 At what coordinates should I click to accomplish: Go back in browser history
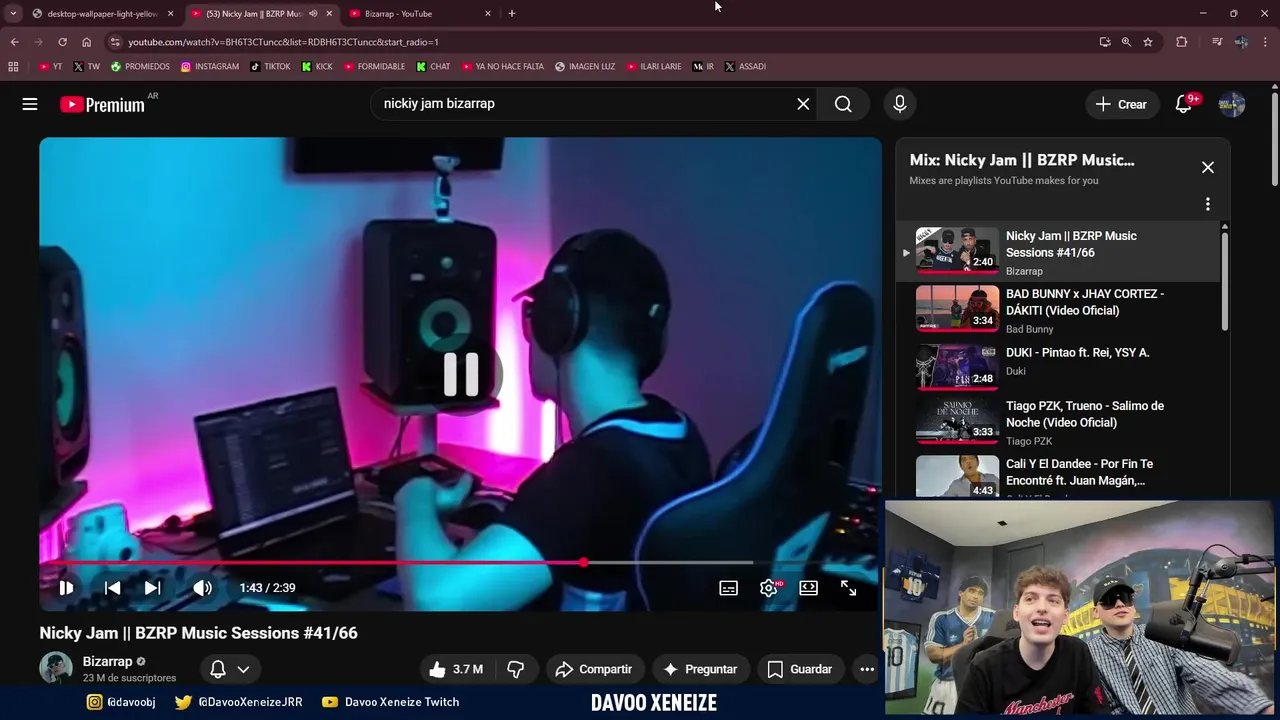(14, 42)
